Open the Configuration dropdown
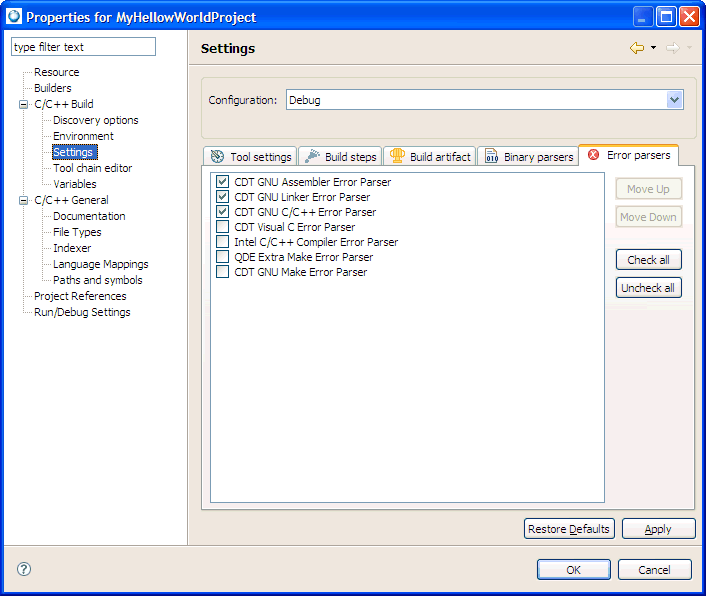The height and width of the screenshot is (596, 706). [x=675, y=100]
